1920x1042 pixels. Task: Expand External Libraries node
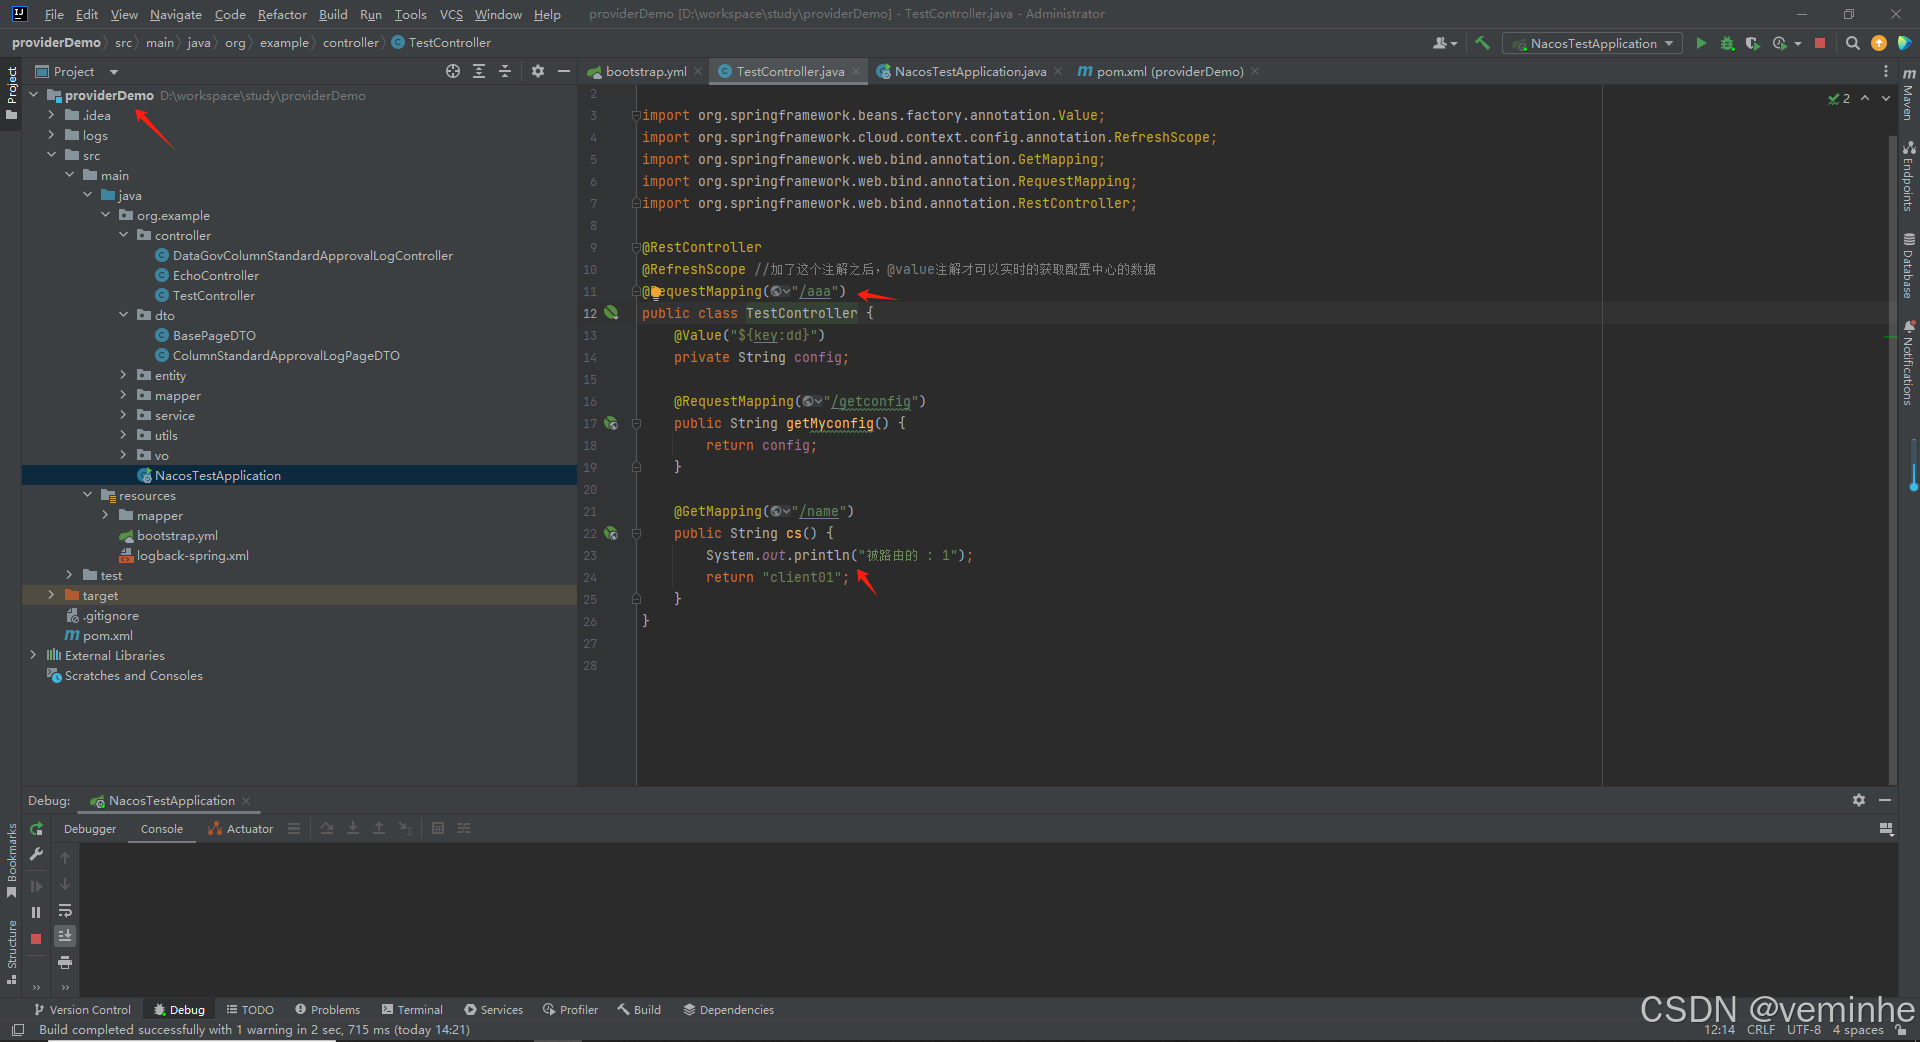pyautogui.click(x=33, y=655)
